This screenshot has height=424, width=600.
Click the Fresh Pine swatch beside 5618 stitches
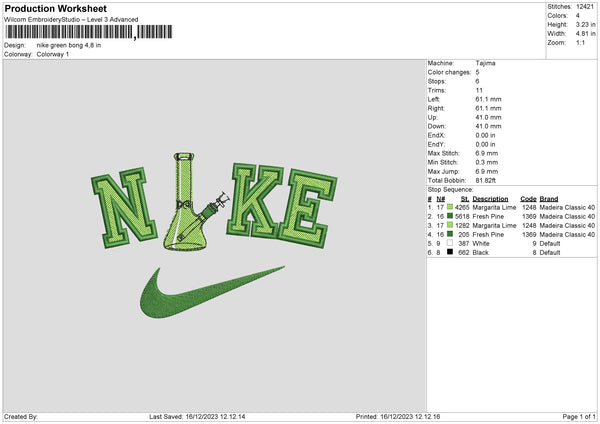click(450, 216)
